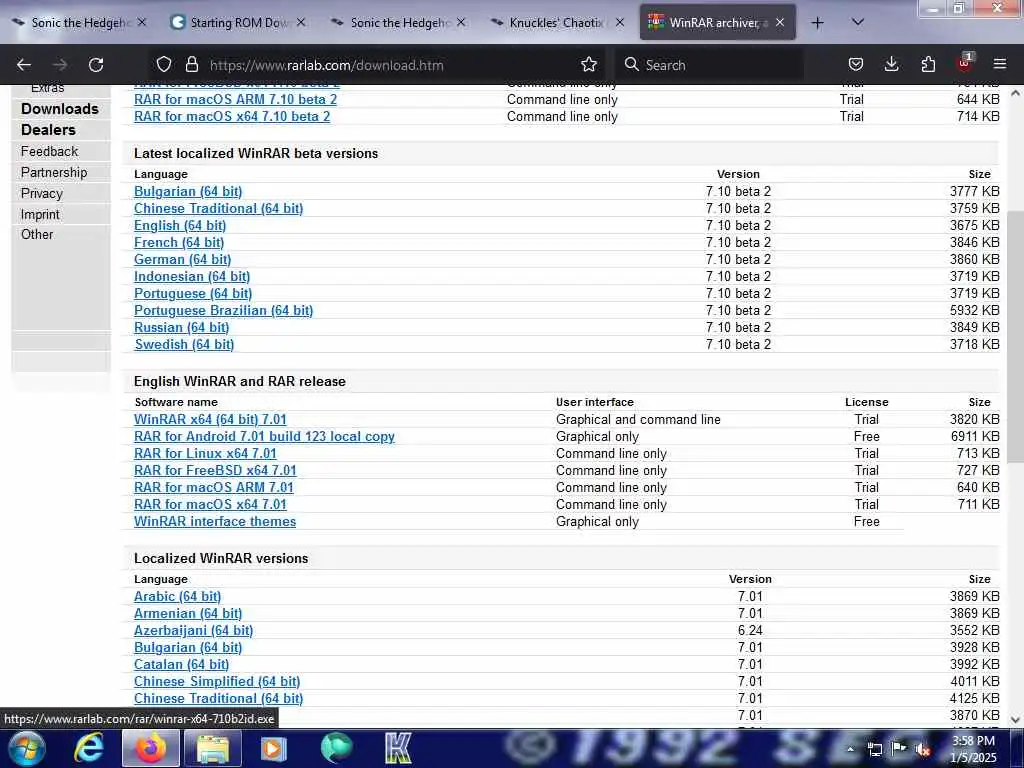Reload the page with the refresh icon
1024x768 pixels.
(96, 65)
